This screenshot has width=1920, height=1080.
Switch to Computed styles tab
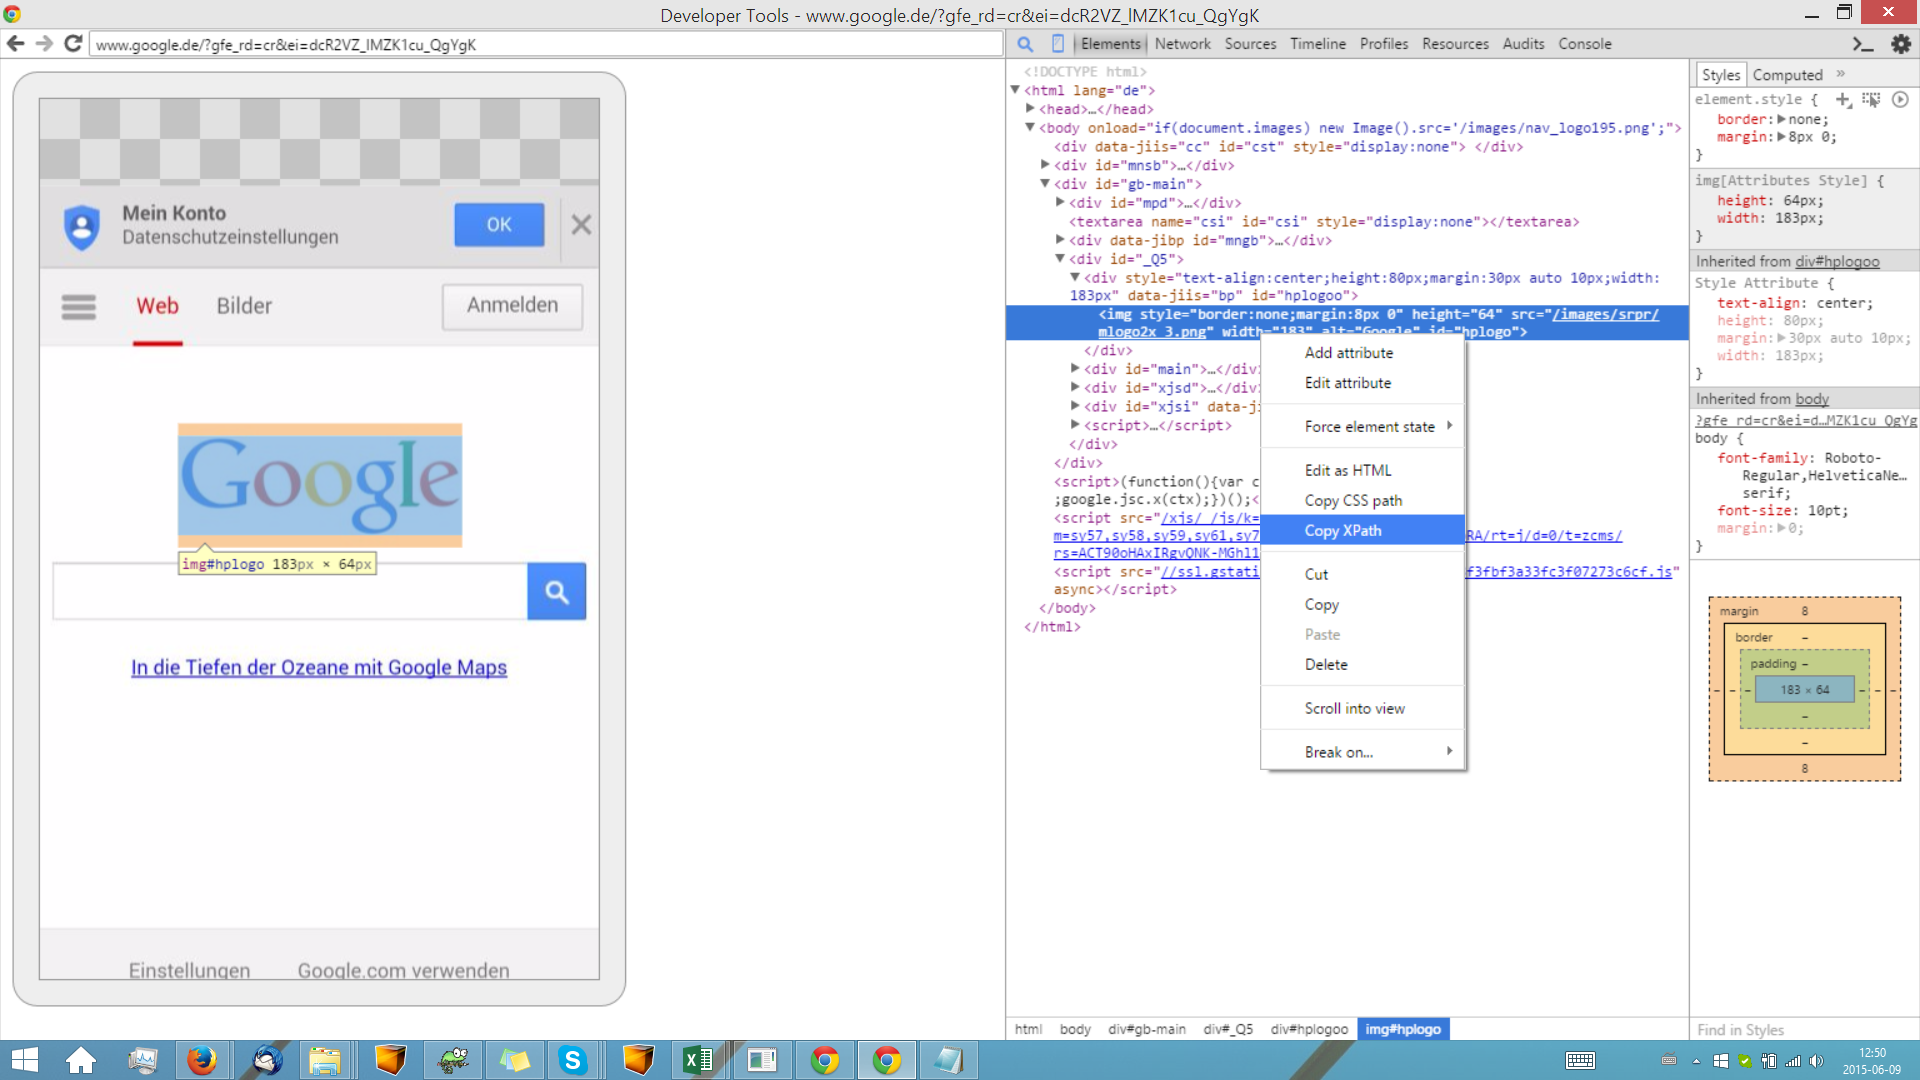point(1787,75)
